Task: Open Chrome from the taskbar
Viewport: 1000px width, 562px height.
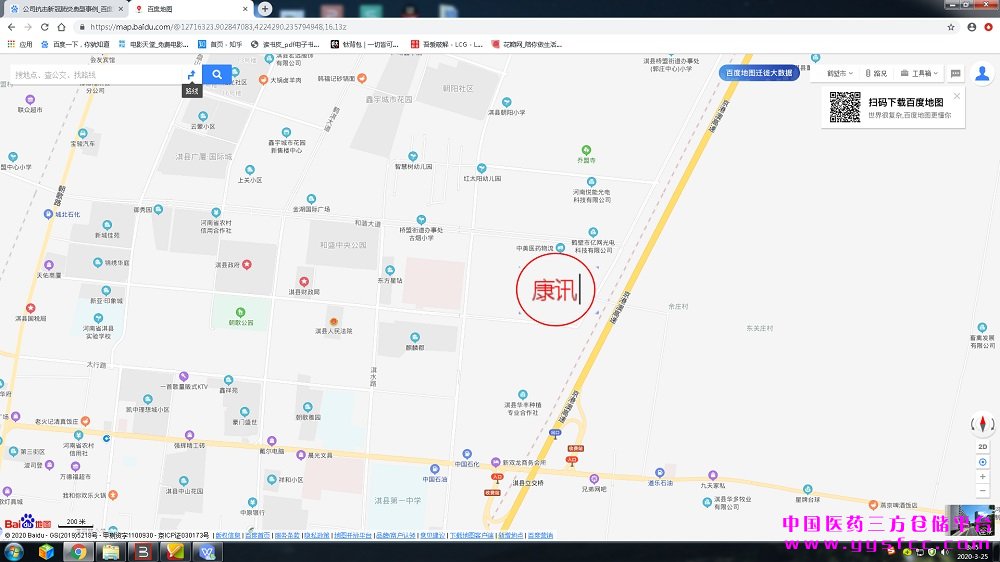Action: coord(78,552)
